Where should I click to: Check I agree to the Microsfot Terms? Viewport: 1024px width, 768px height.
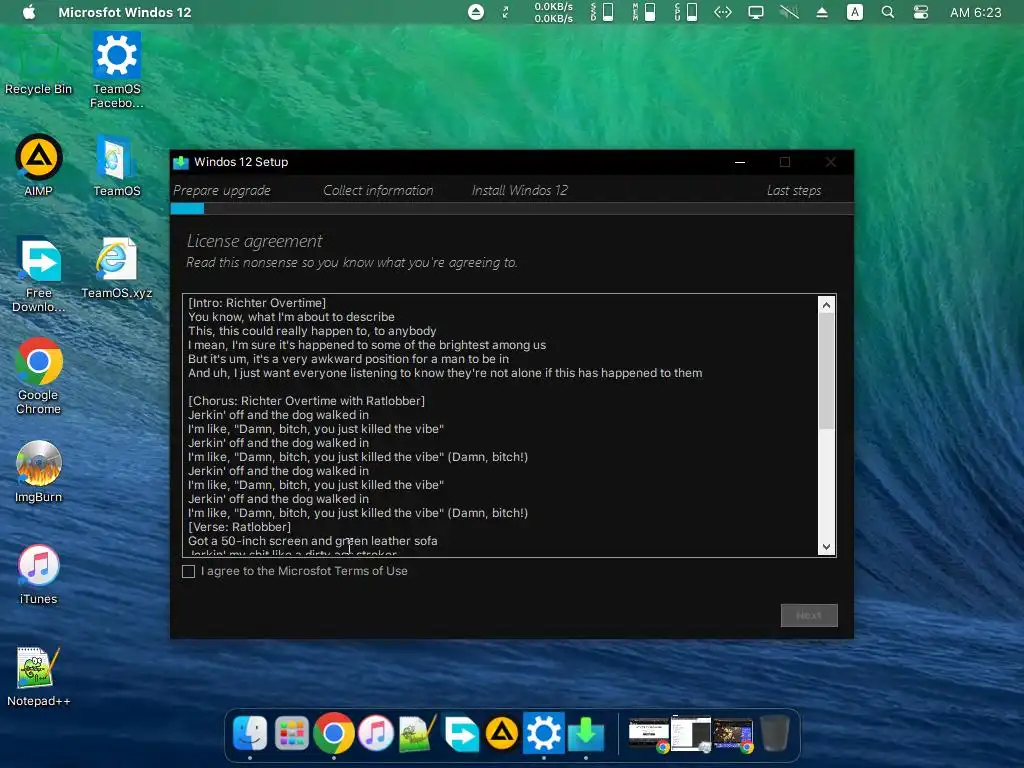coord(189,571)
